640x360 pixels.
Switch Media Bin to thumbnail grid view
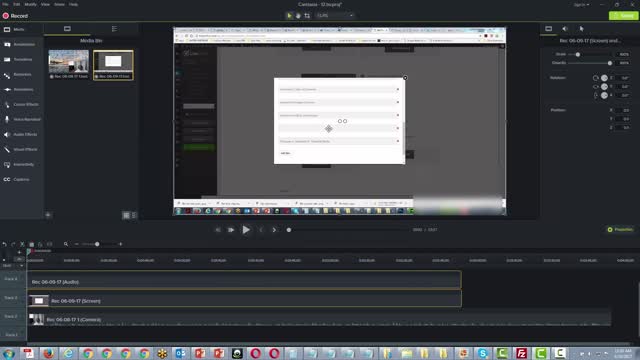[x=126, y=215]
